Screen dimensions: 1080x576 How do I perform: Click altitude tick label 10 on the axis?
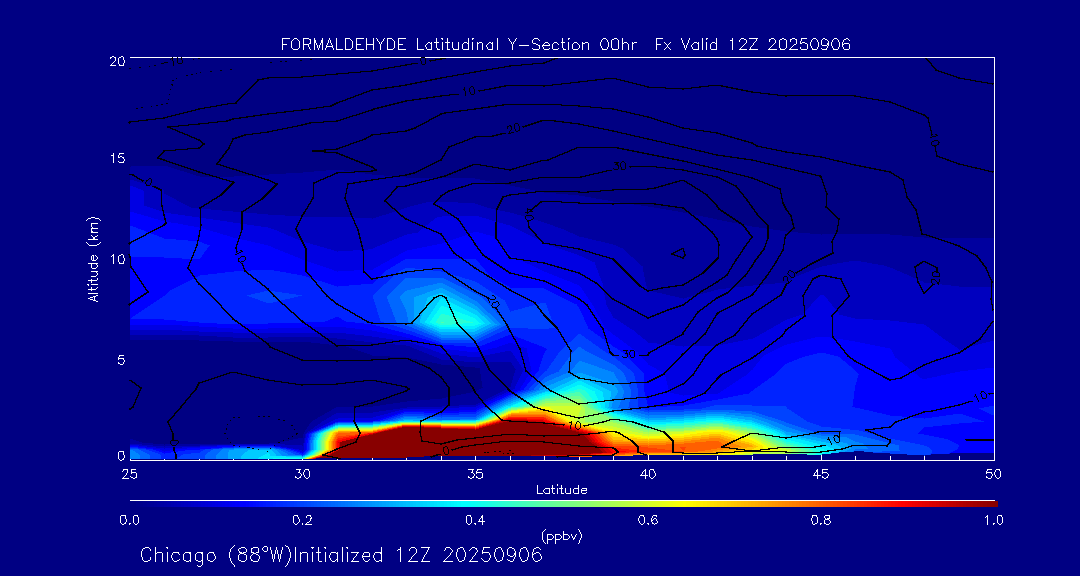pos(117,259)
